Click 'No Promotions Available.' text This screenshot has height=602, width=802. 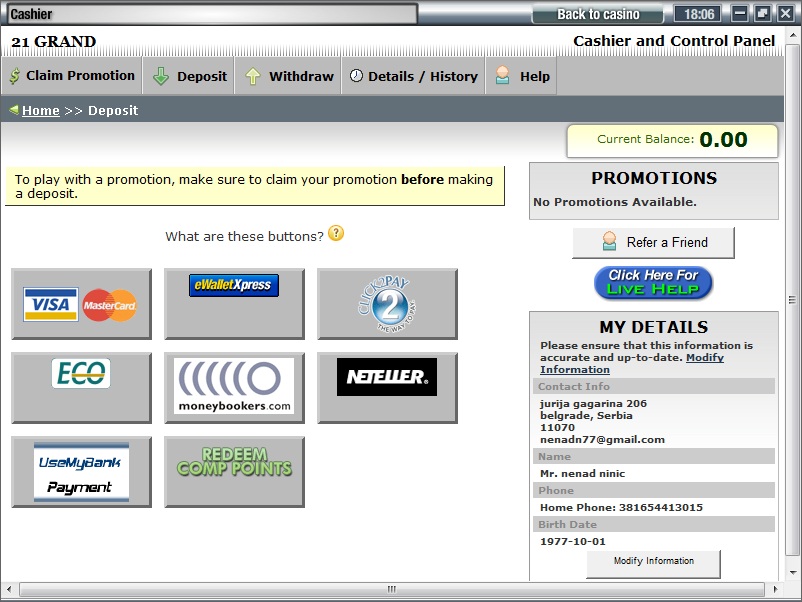click(615, 202)
